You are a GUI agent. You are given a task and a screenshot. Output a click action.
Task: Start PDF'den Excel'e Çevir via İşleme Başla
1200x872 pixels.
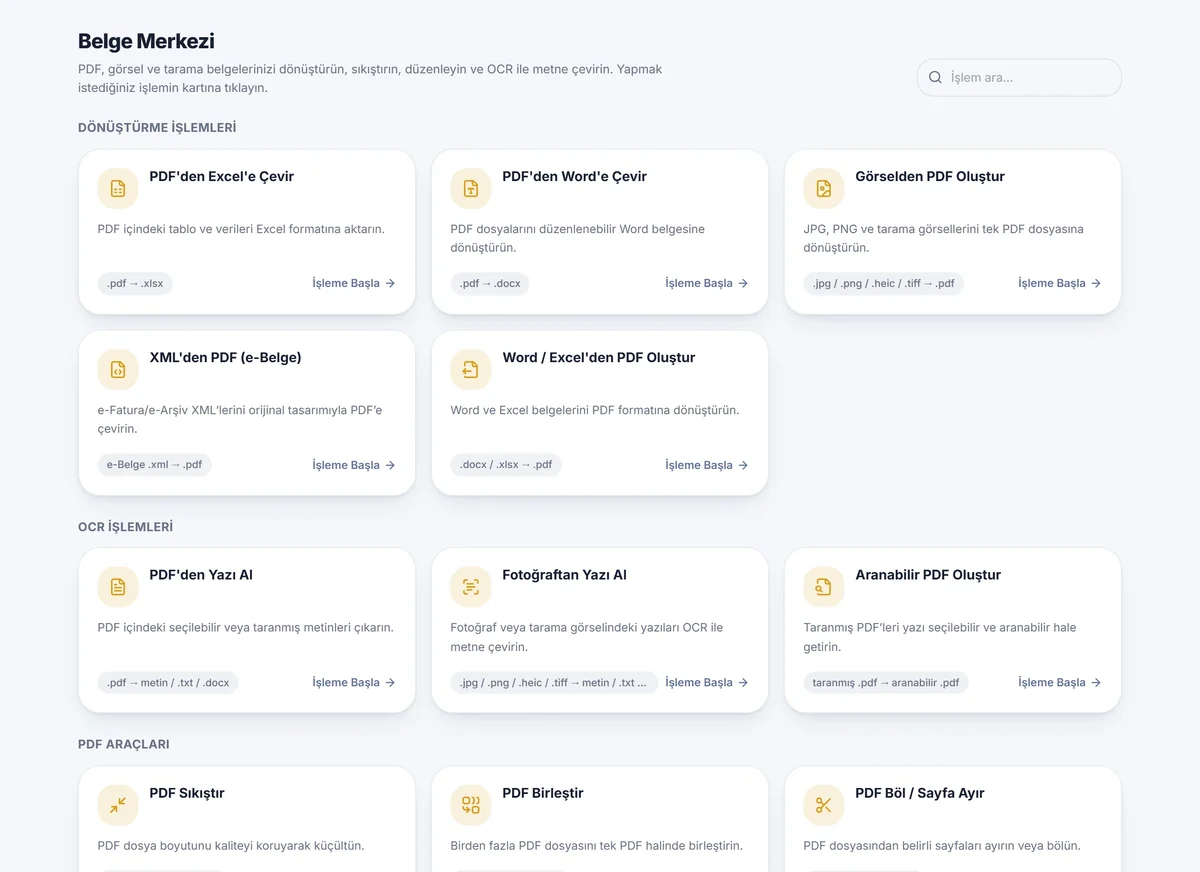(x=354, y=283)
